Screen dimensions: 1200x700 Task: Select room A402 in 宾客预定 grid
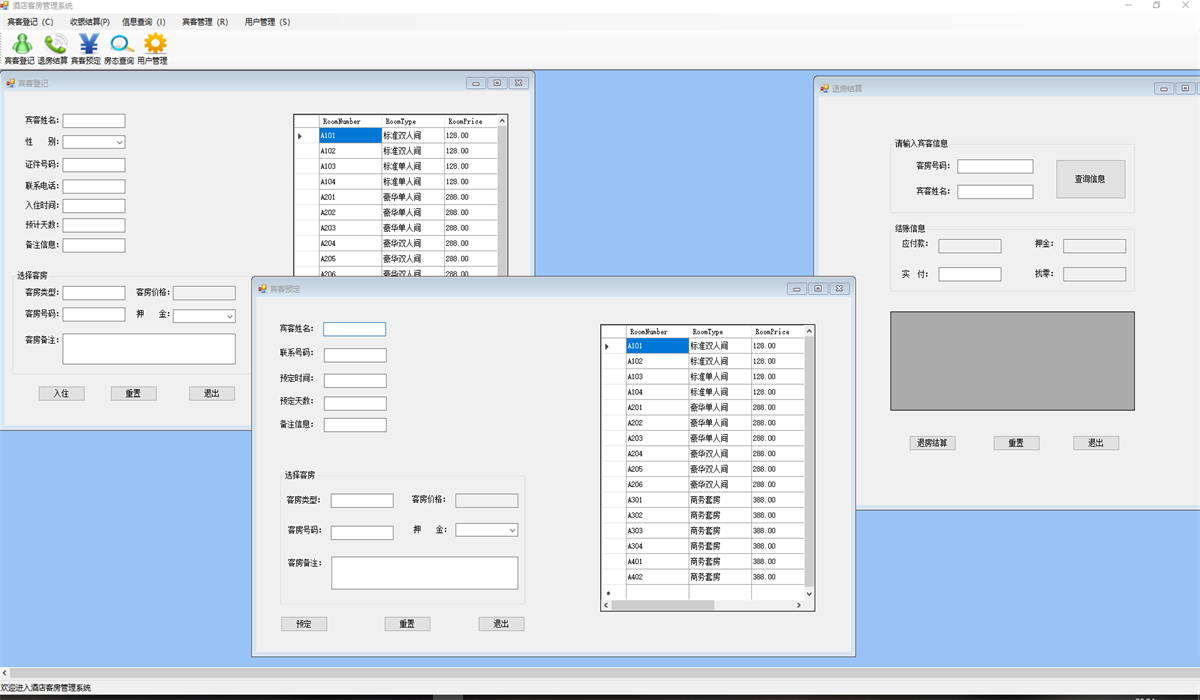tap(657, 577)
